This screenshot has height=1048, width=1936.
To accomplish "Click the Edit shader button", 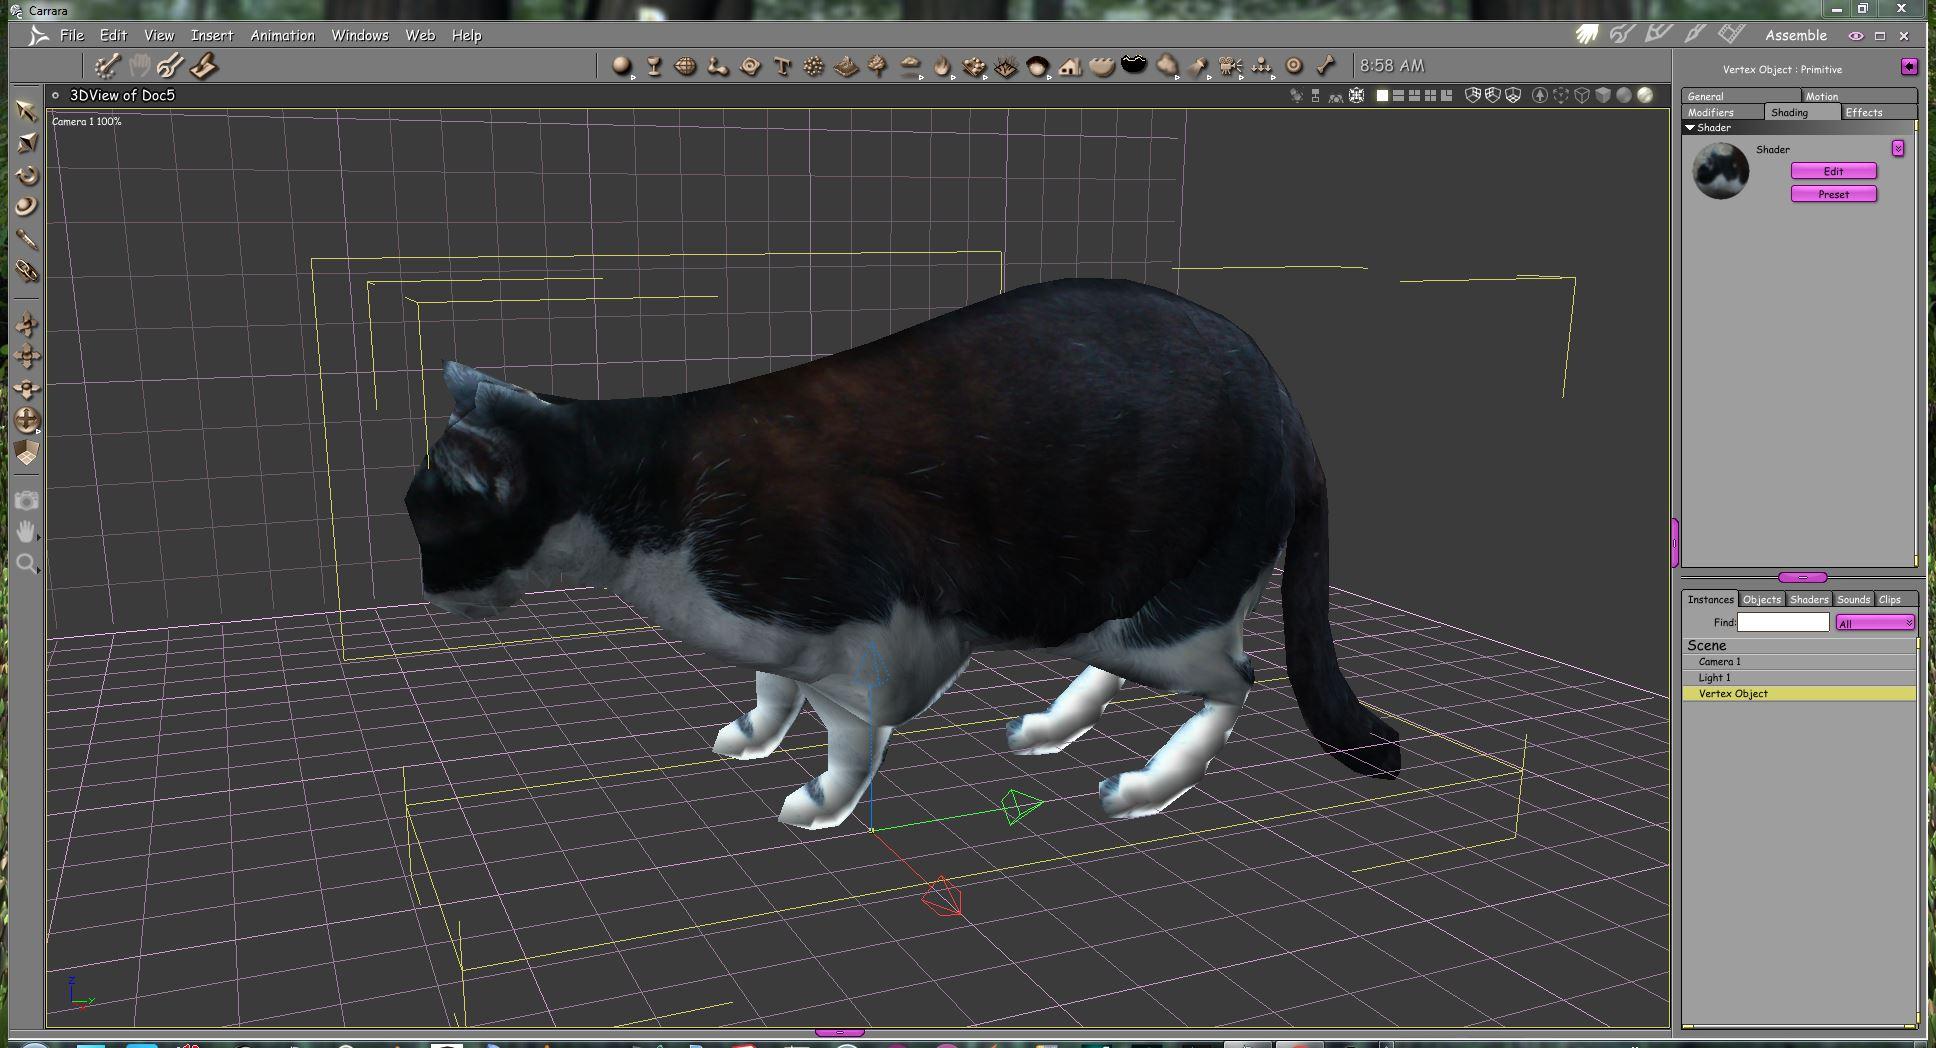I will 1834,171.
